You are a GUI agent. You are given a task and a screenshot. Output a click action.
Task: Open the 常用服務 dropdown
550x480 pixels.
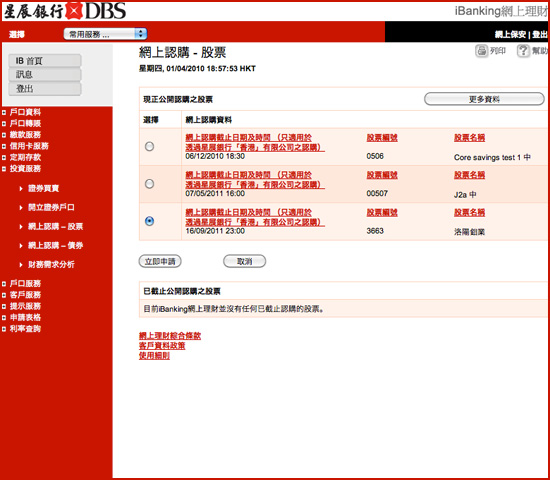tap(105, 34)
